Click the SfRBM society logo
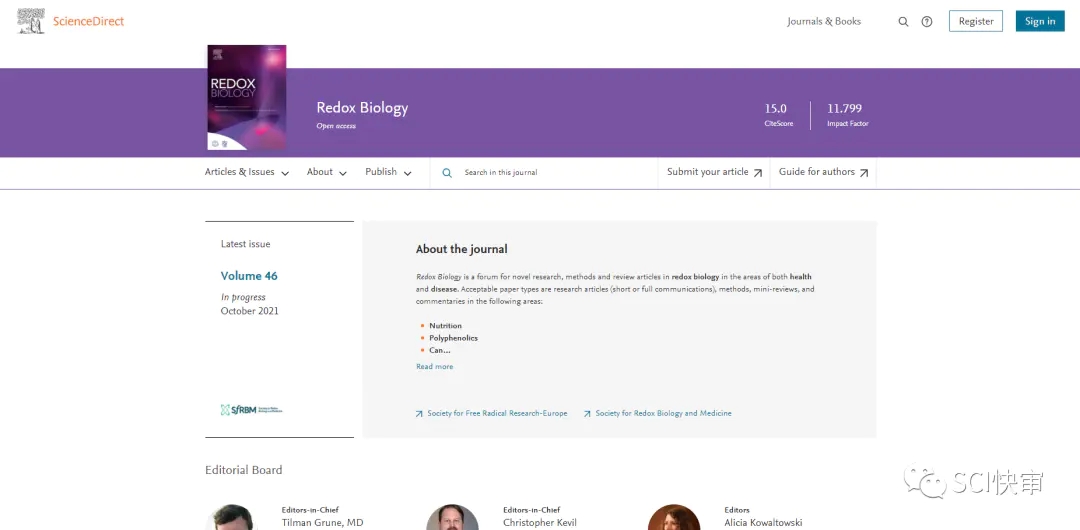This screenshot has height=530, width=1080. [251, 410]
